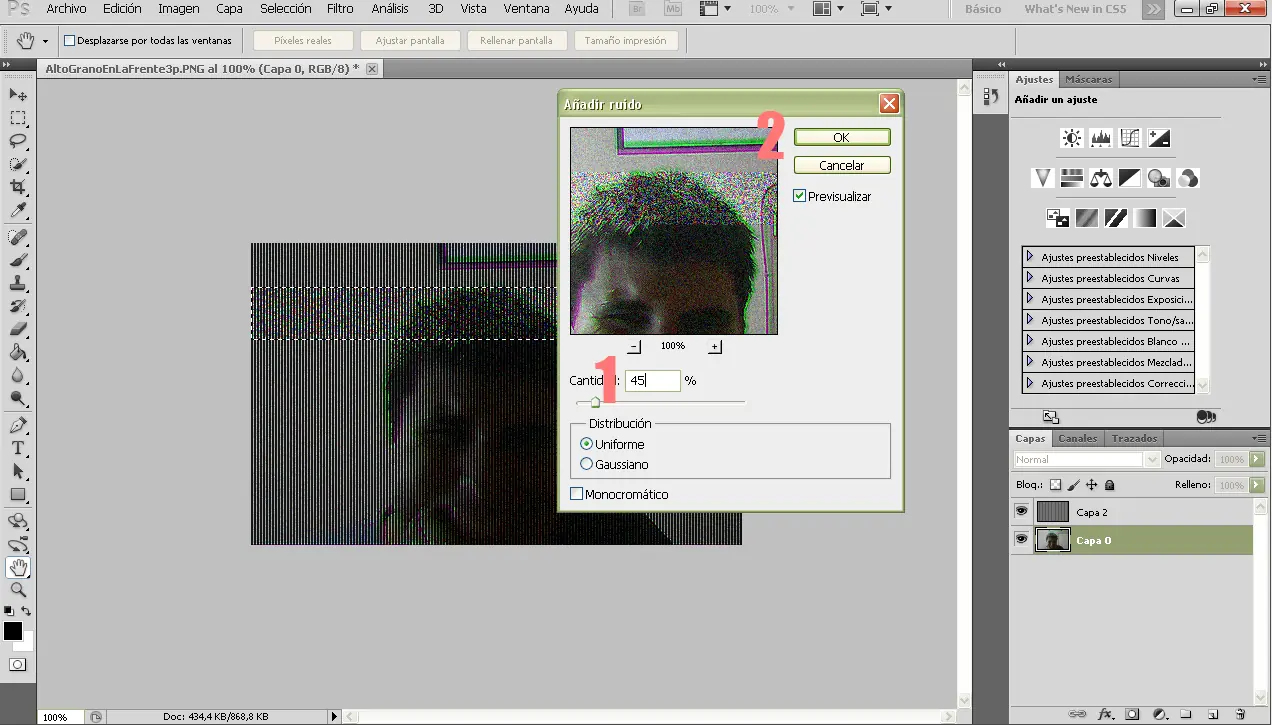This screenshot has height=725, width=1272.
Task: Add a Brightness/Contrast adjustment
Action: click(x=1072, y=138)
